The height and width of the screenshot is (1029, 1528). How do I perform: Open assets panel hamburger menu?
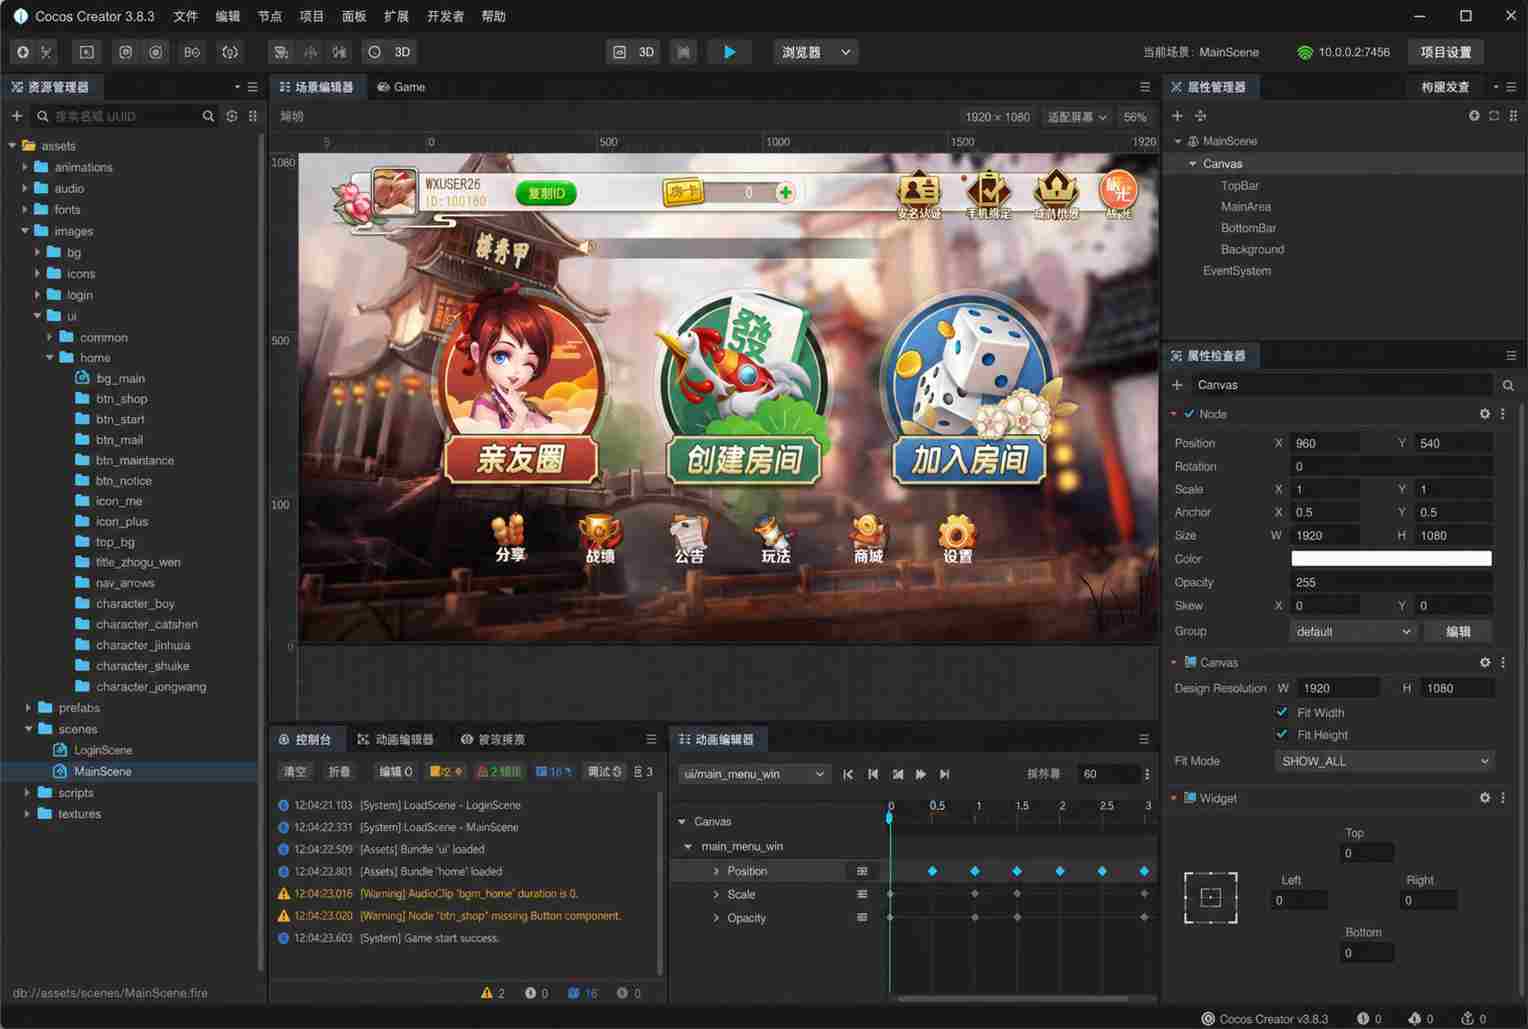coord(253,87)
